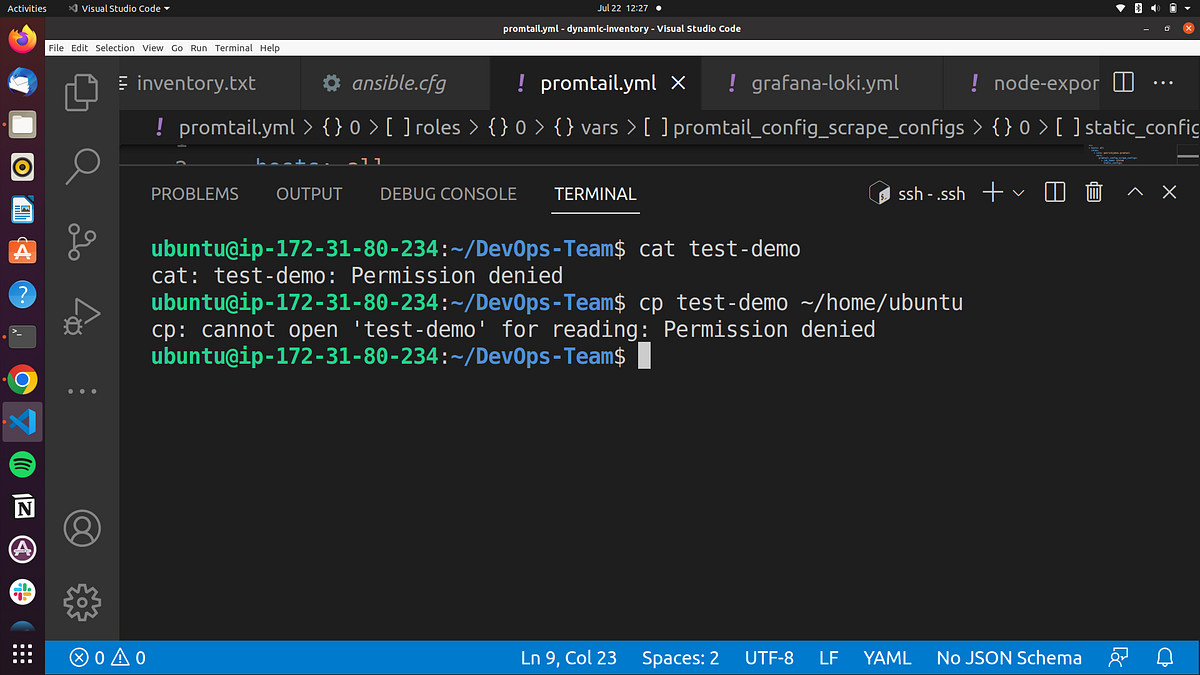
Task: Switch to the grafana-loki.yml tab
Action: click(x=822, y=84)
